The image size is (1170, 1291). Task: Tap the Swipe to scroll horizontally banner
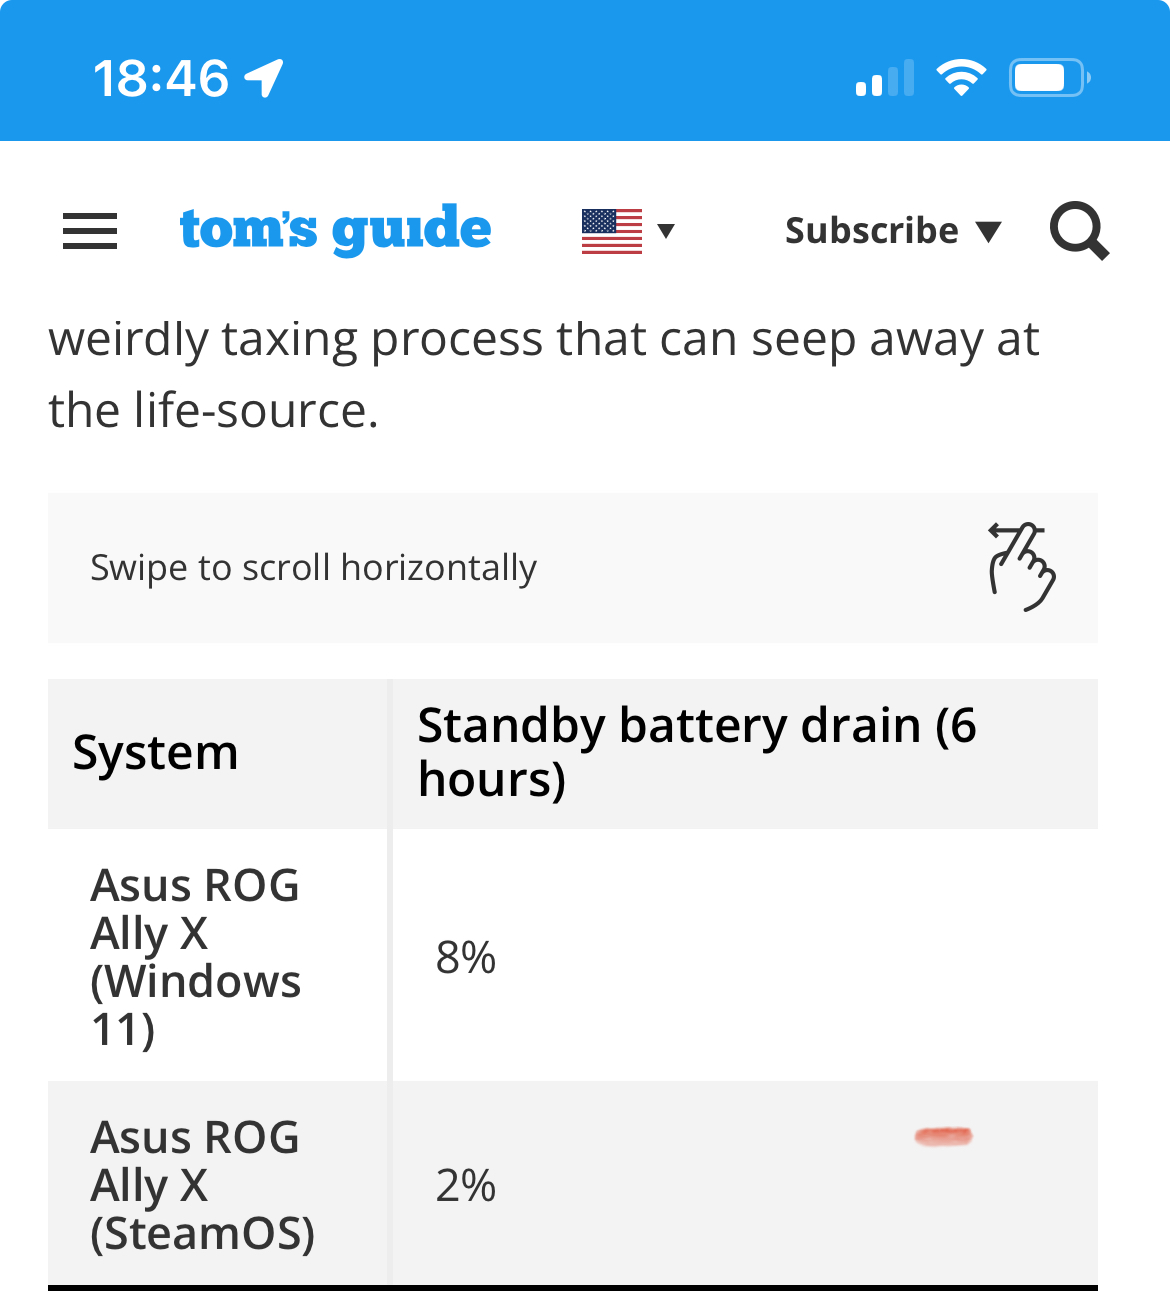coord(314,567)
